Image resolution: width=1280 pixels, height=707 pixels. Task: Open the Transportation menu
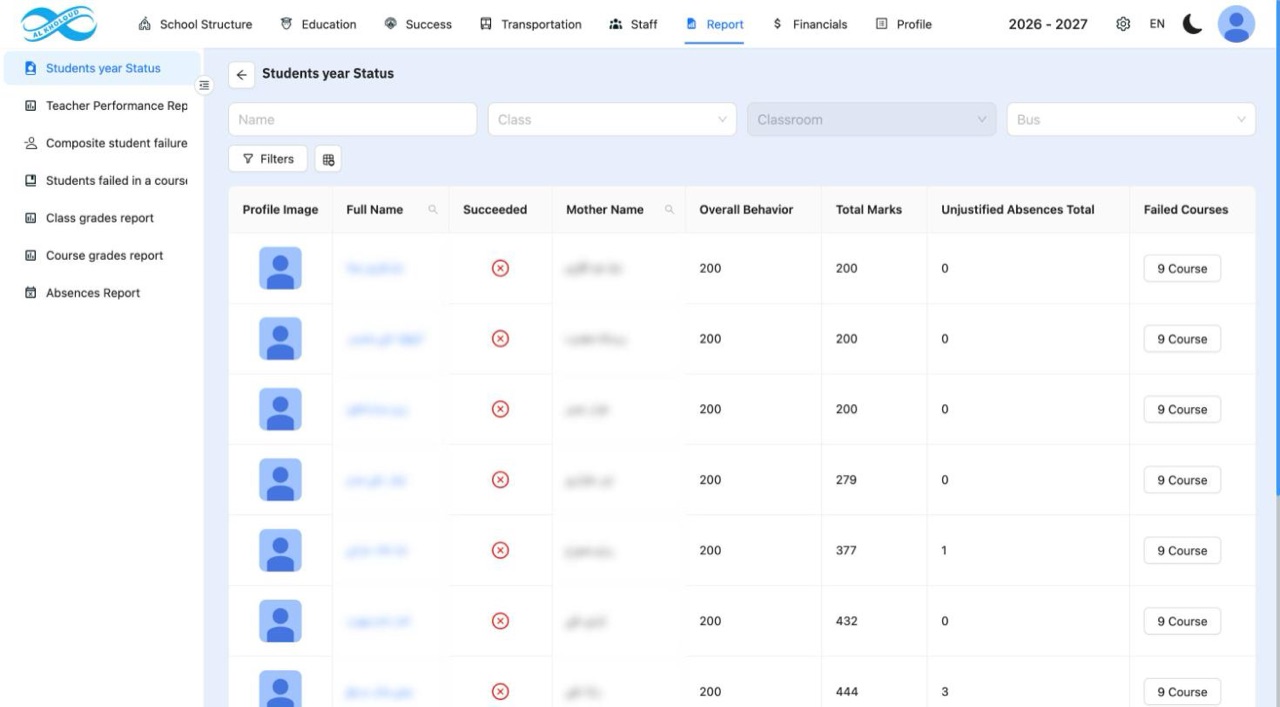click(x=531, y=25)
